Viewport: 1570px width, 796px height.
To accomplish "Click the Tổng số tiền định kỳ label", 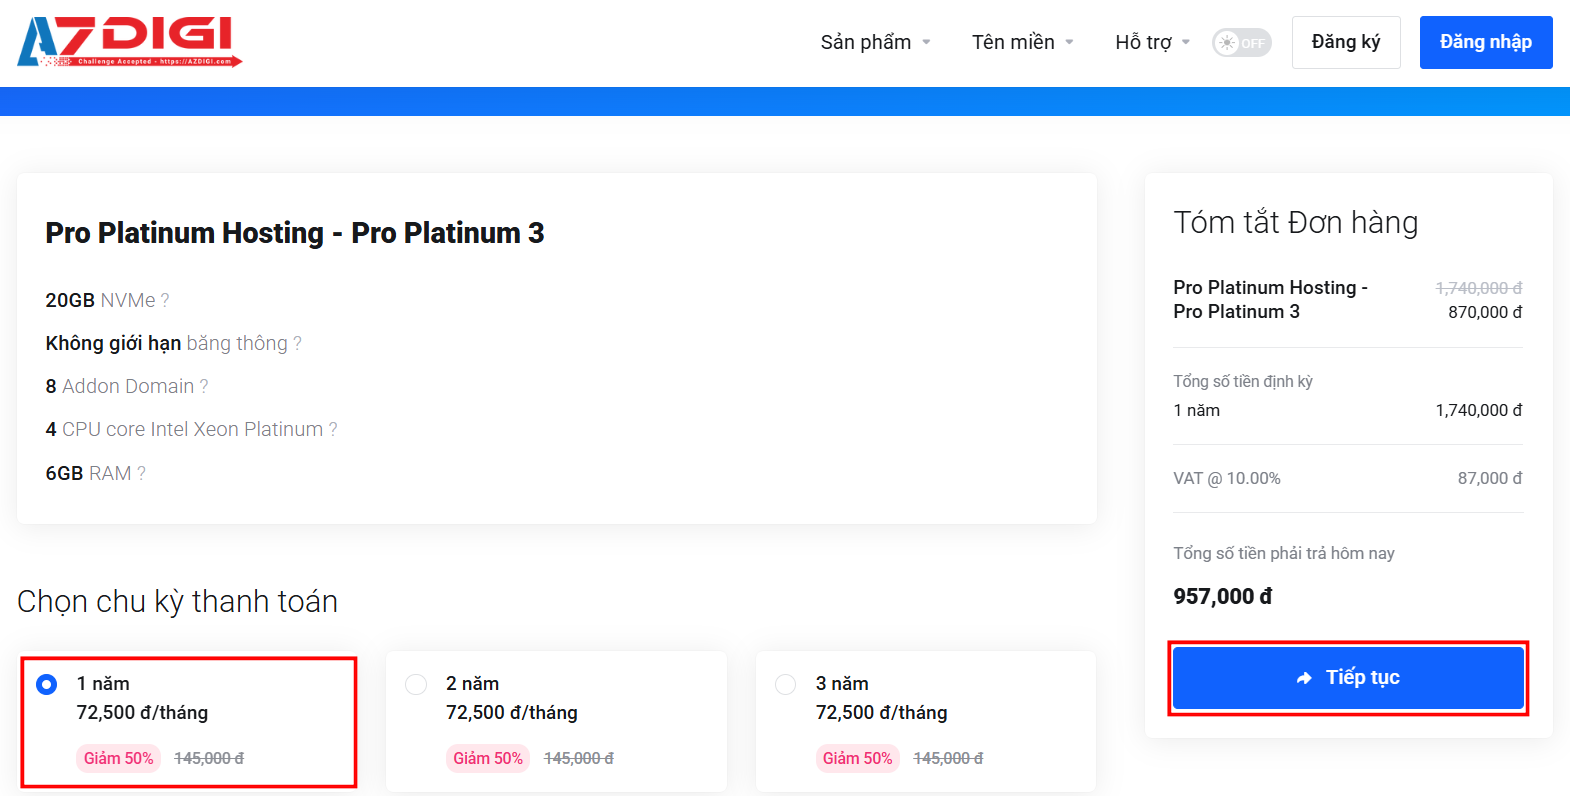I will click(x=1243, y=382).
